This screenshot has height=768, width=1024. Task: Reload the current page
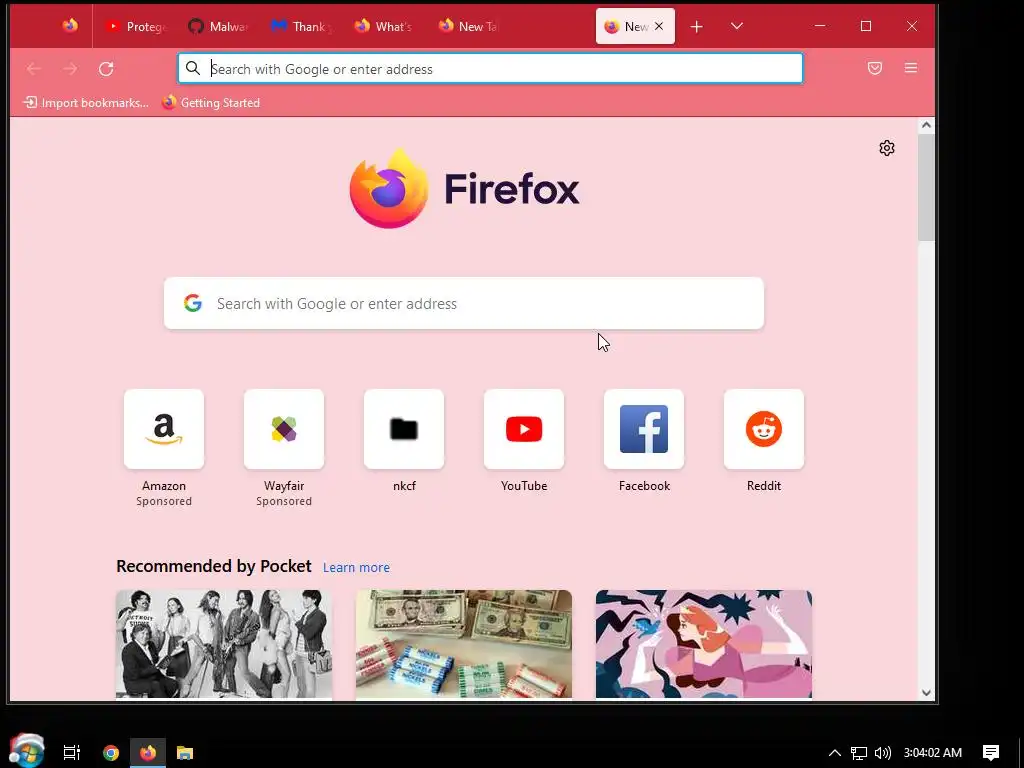click(x=106, y=69)
